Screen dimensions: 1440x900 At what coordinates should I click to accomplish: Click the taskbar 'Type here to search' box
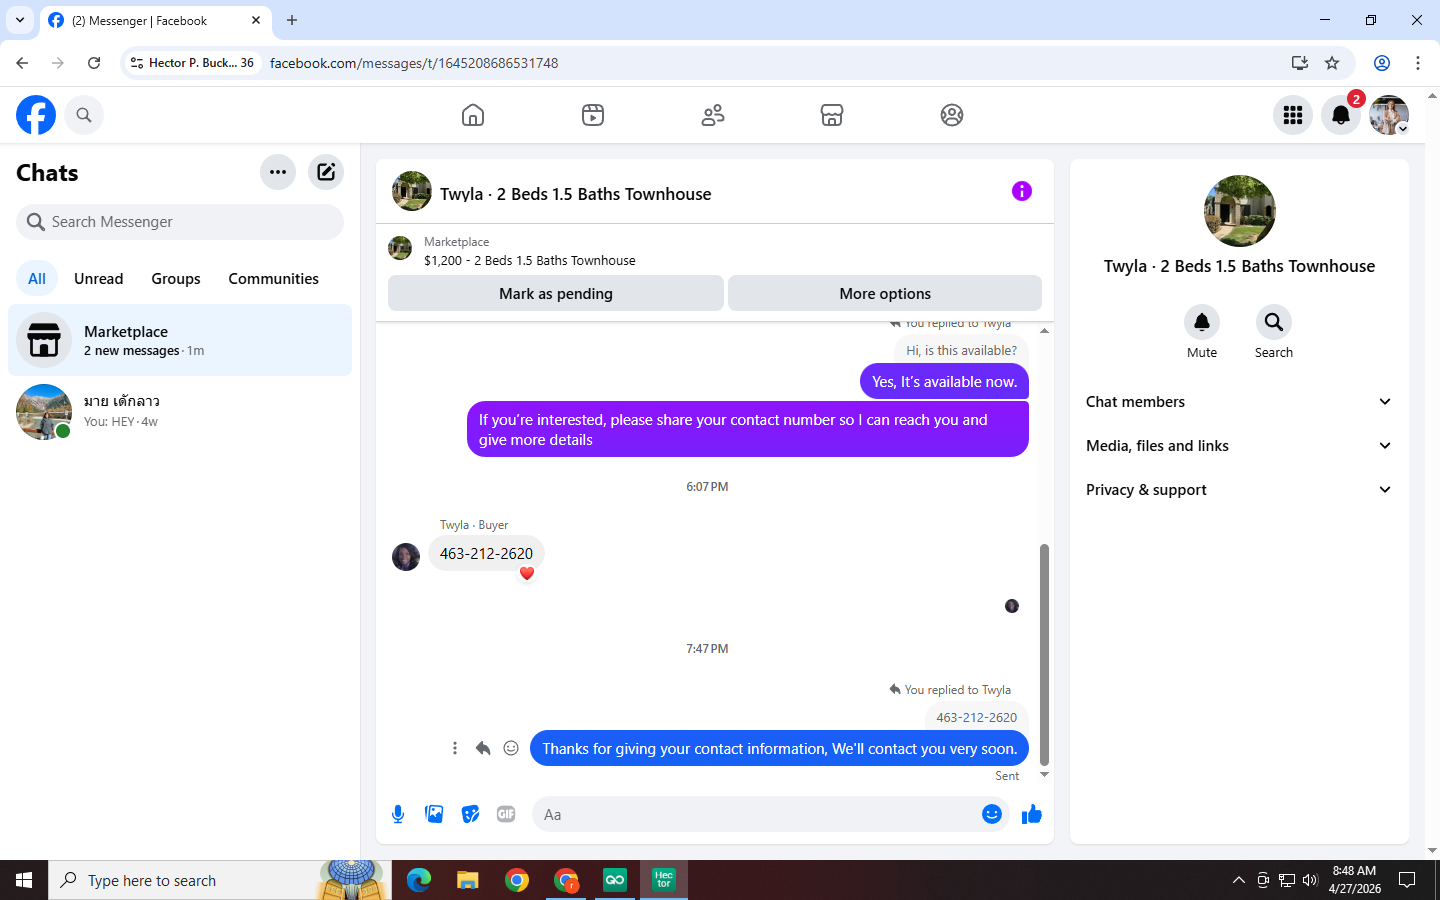(x=219, y=880)
